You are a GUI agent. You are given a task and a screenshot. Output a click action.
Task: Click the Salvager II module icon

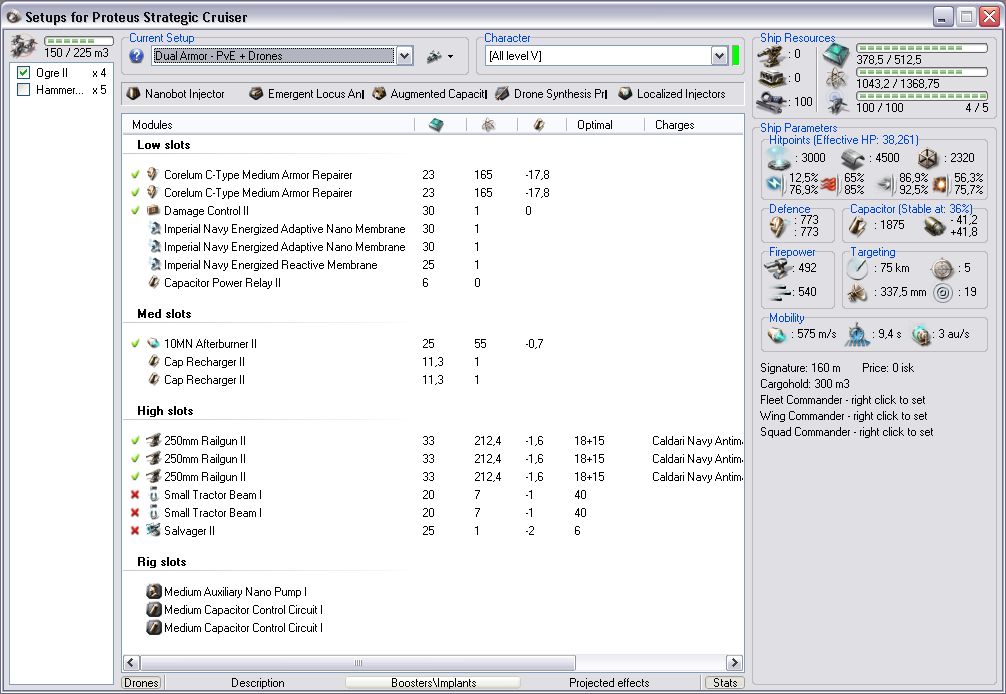(x=153, y=530)
